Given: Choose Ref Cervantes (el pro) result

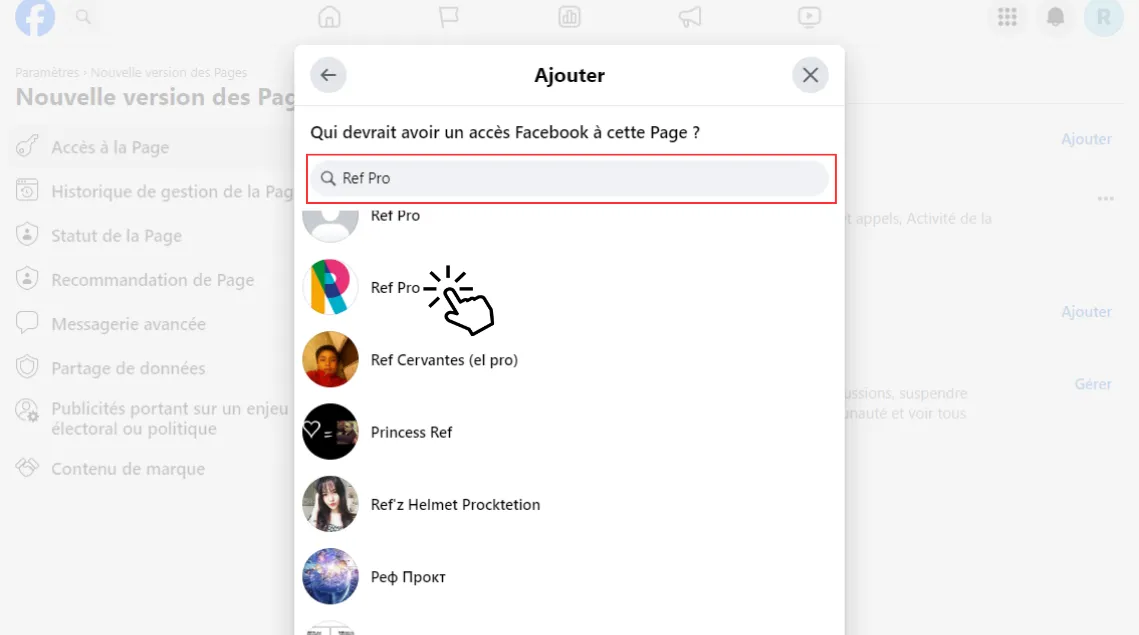Looking at the screenshot, I should coord(444,360).
